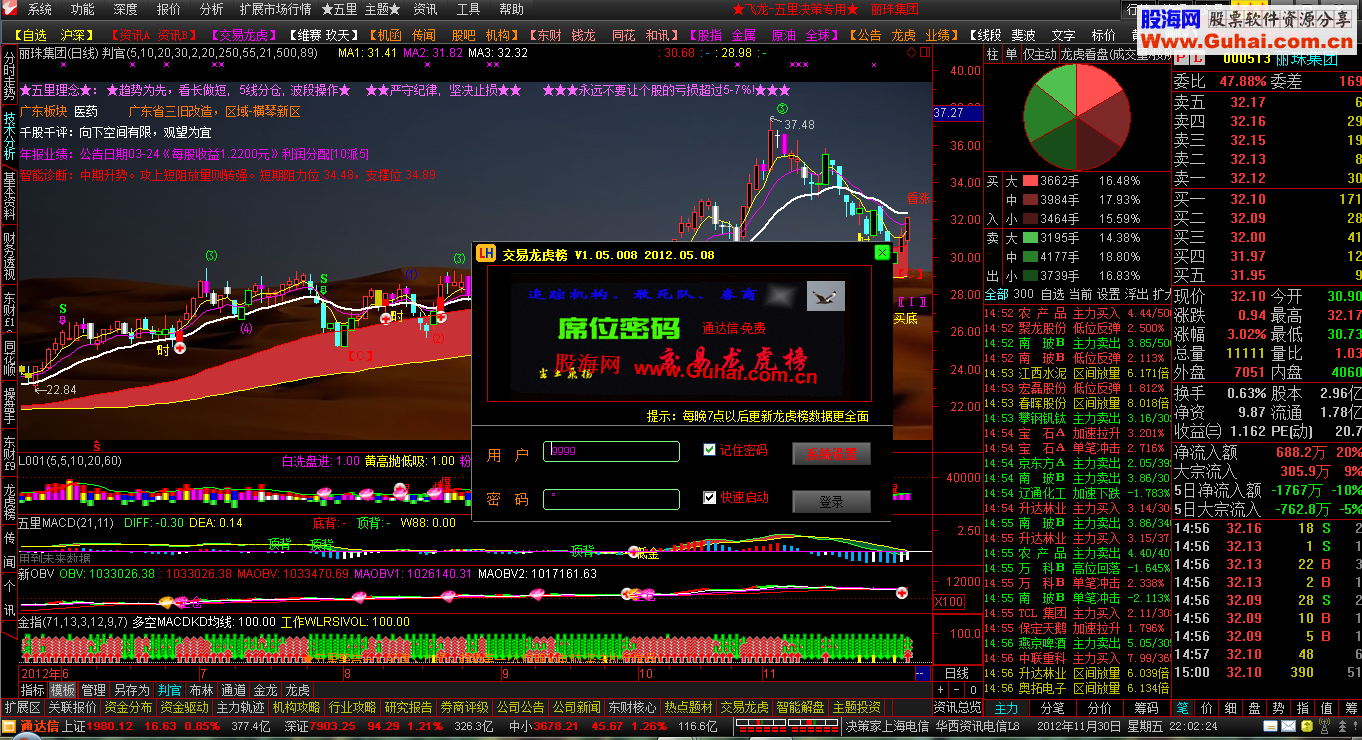Click the 用户 username input field
1362x740 pixels.
click(x=612, y=451)
